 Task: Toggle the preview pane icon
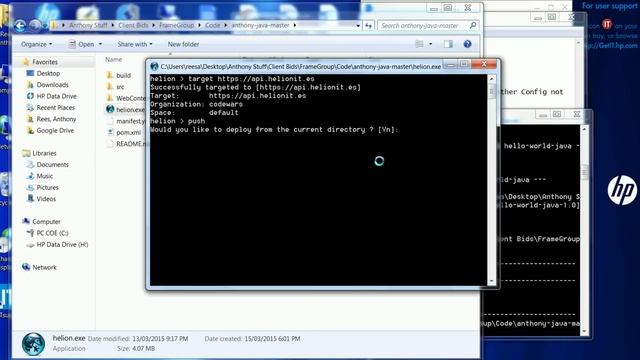(x=448, y=44)
